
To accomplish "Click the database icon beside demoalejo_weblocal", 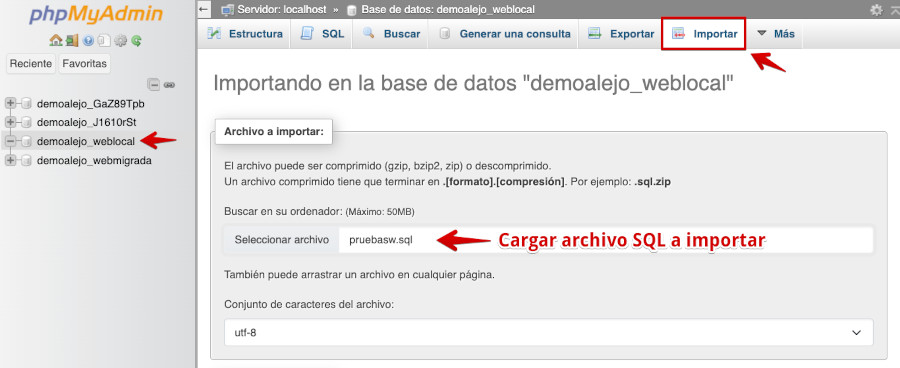I will point(26,141).
